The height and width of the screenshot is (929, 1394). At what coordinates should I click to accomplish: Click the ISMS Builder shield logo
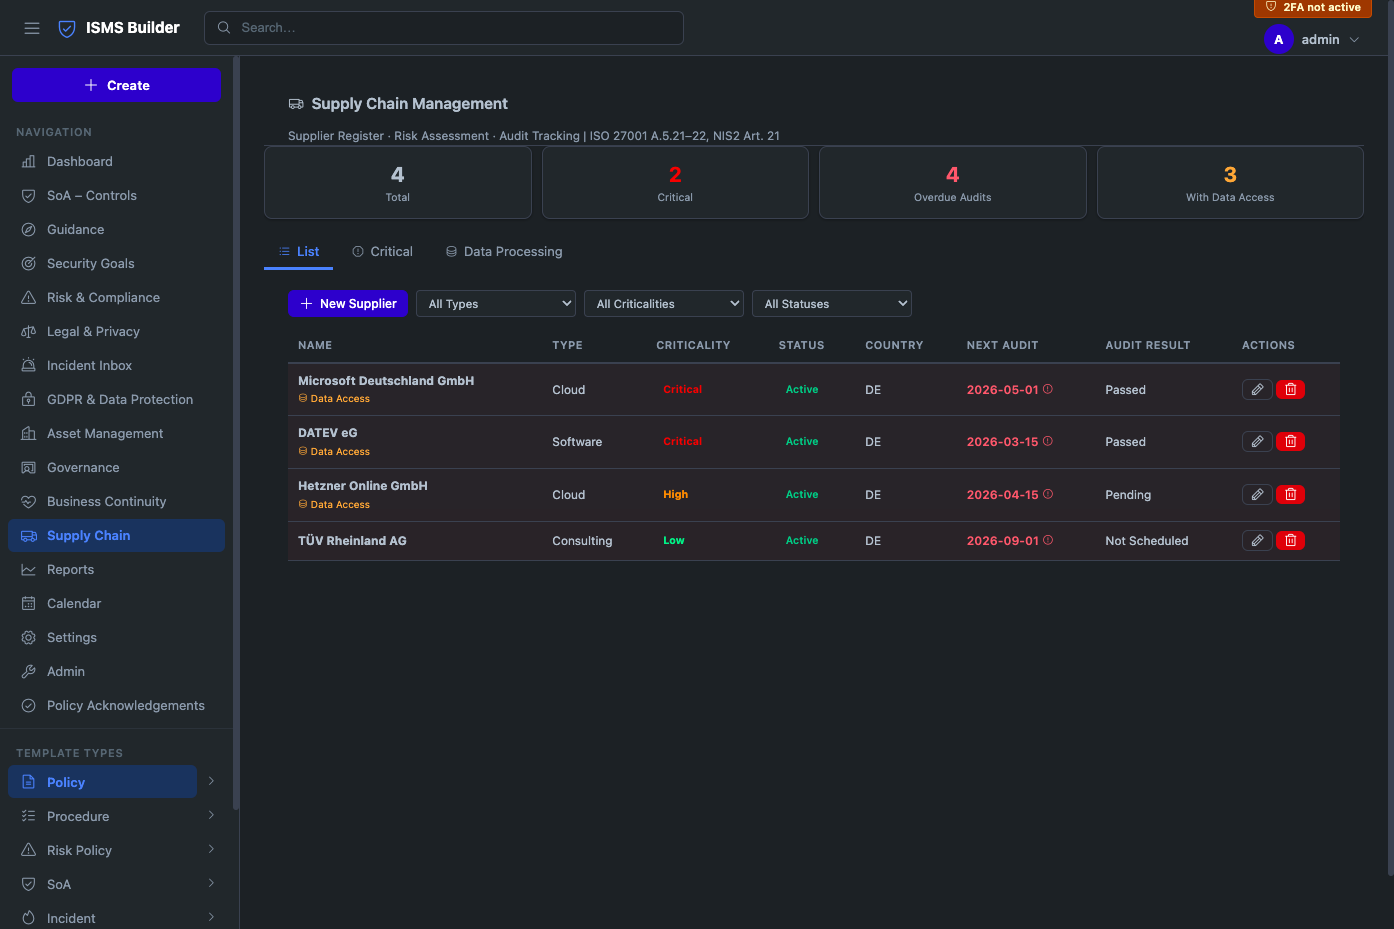(67, 28)
